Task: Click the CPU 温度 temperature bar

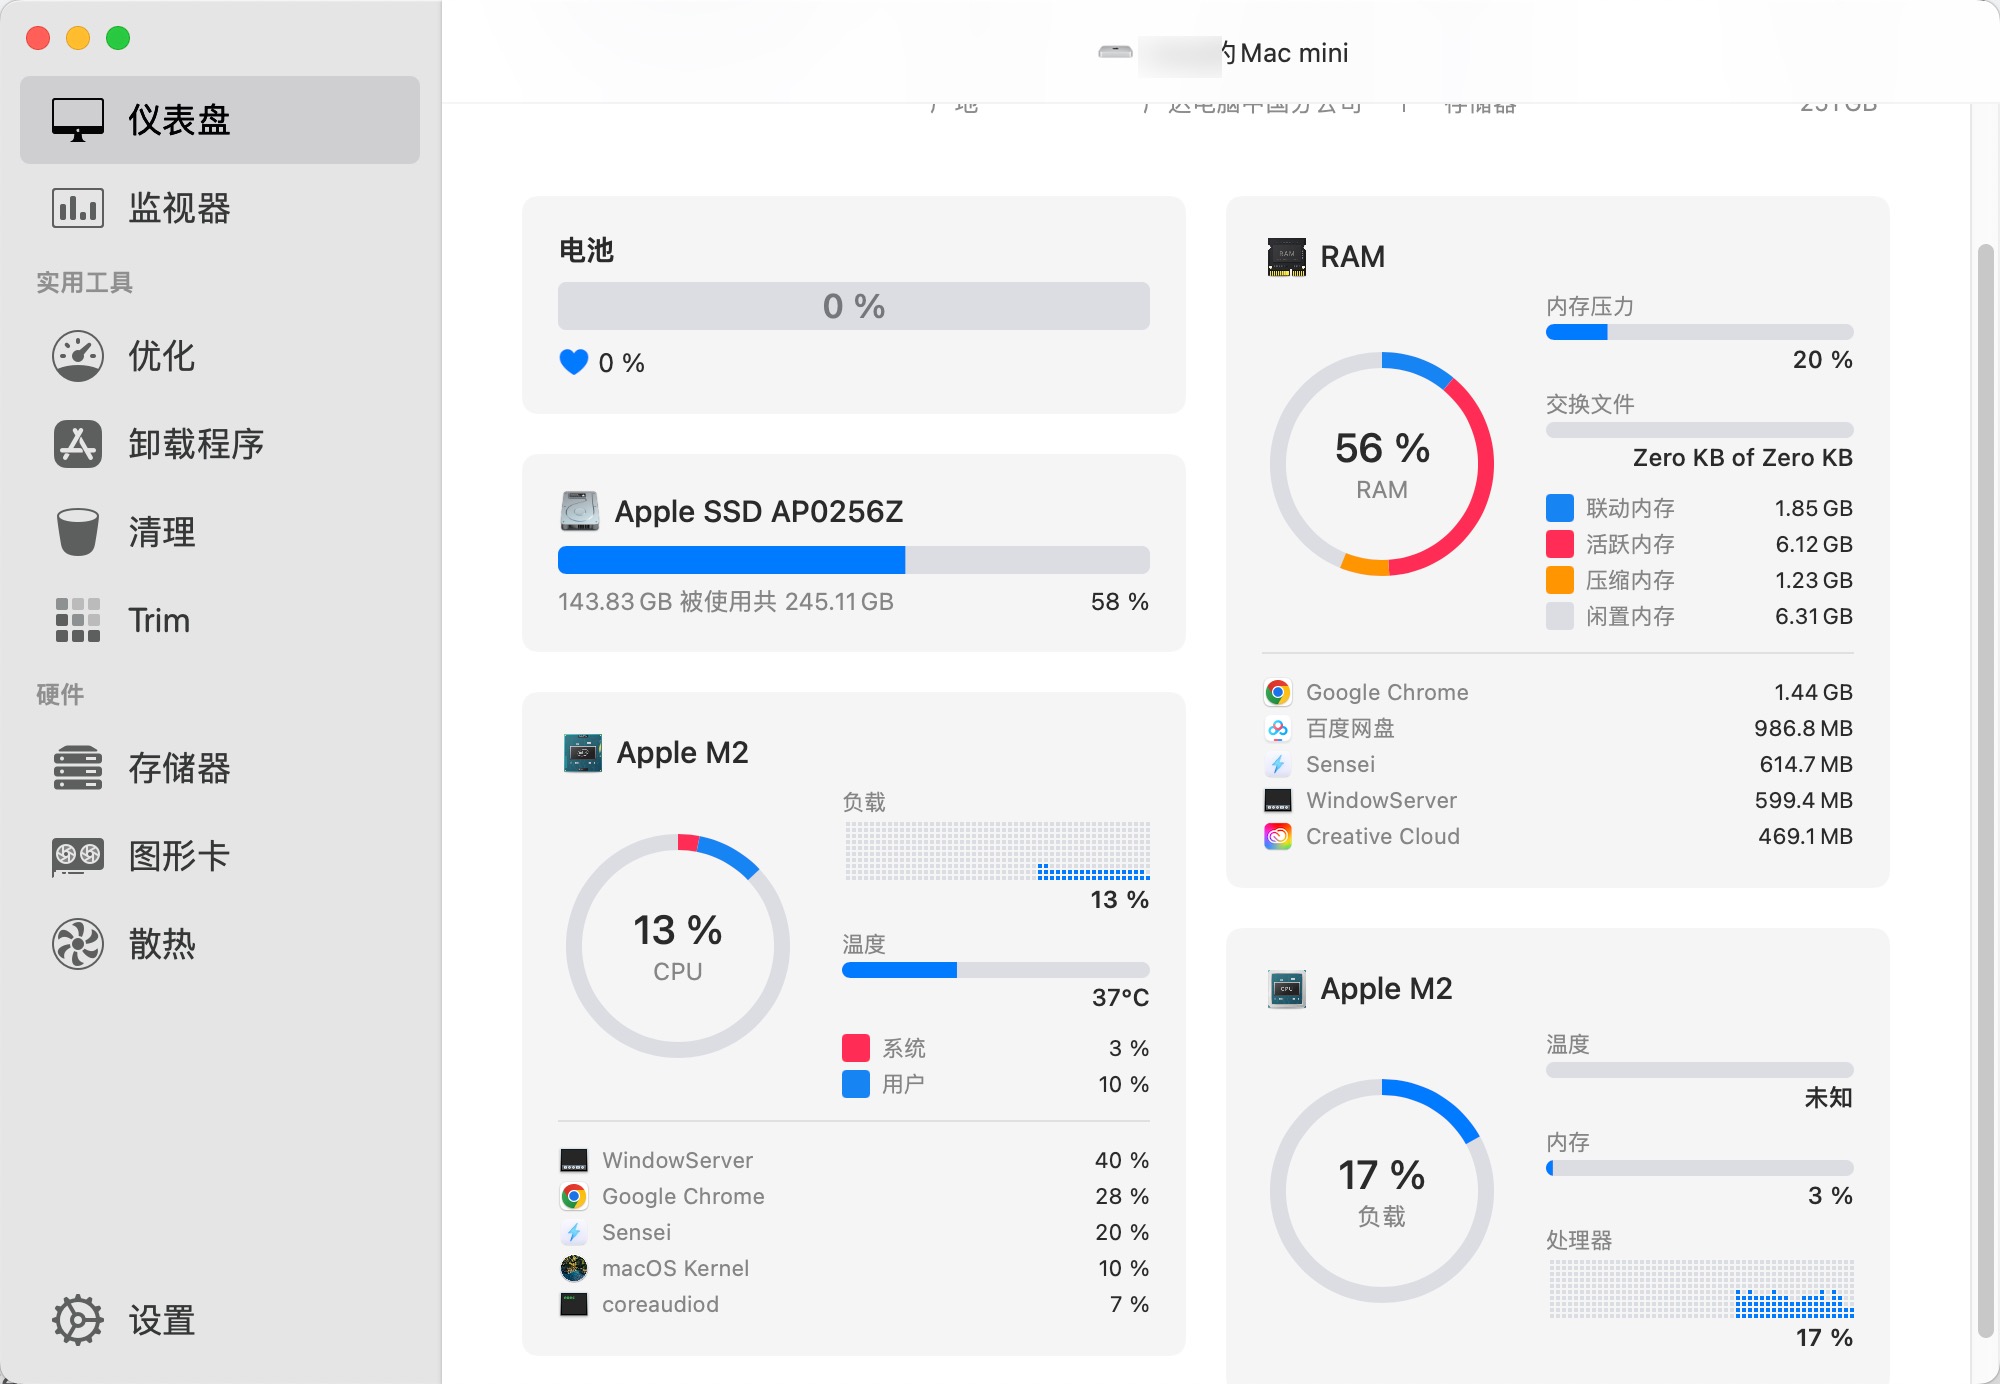Action: click(x=996, y=970)
